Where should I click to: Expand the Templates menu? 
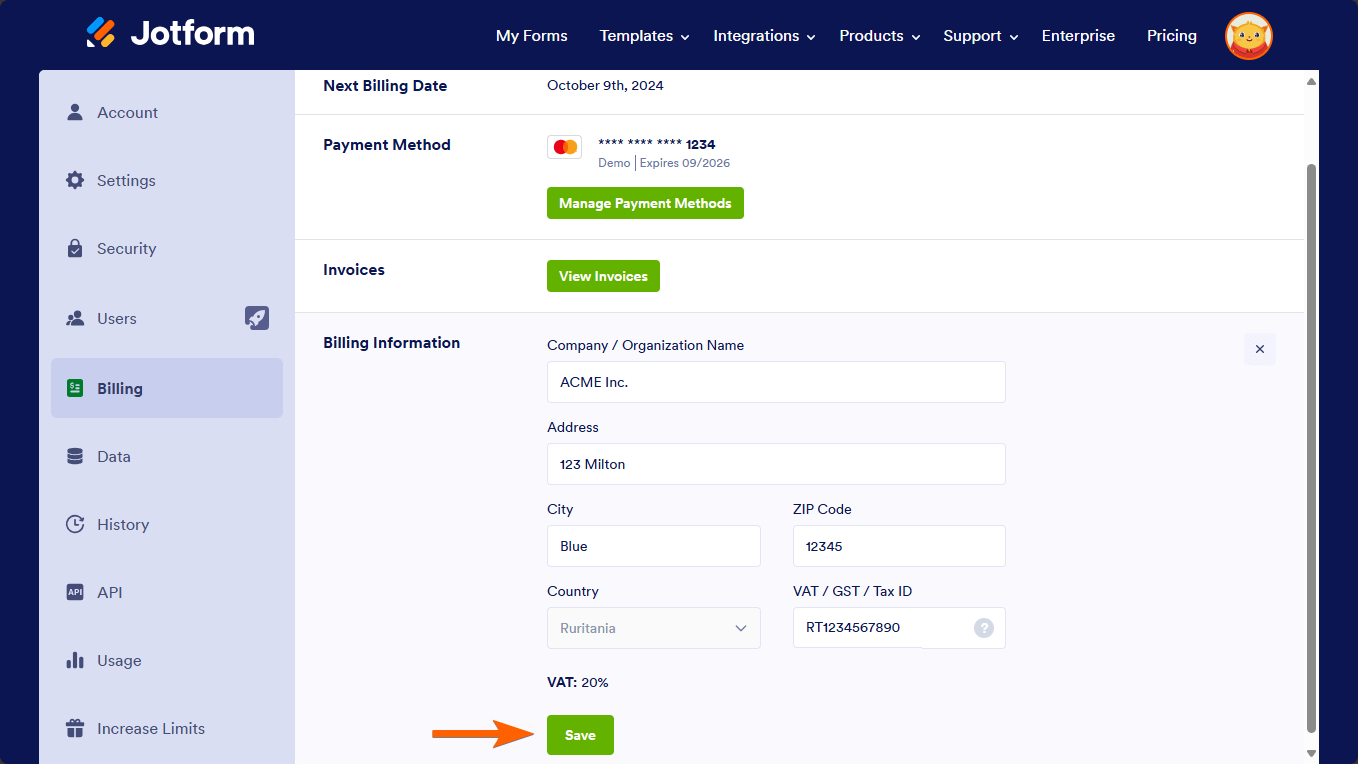tap(644, 36)
